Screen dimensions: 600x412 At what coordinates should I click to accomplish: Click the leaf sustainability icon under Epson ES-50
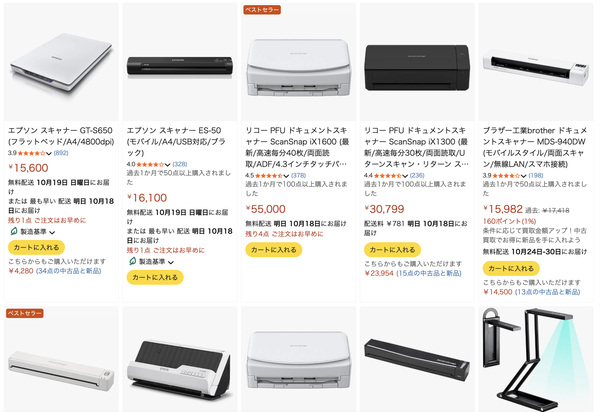132,261
